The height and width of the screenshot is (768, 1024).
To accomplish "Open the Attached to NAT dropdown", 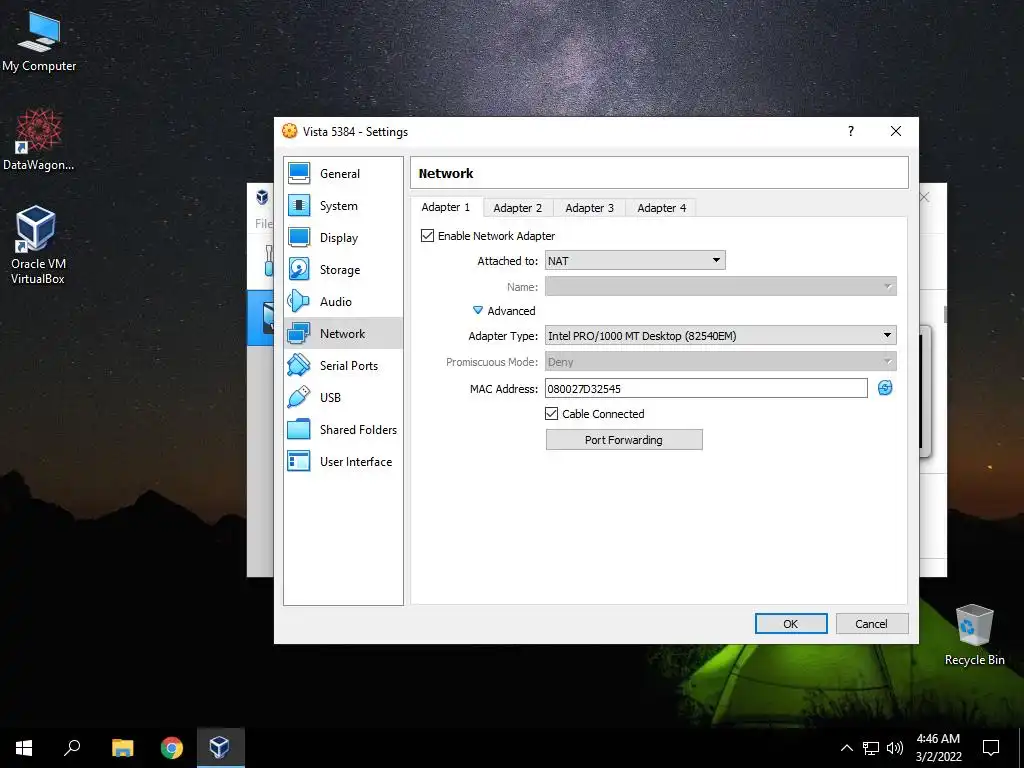I will click(635, 260).
